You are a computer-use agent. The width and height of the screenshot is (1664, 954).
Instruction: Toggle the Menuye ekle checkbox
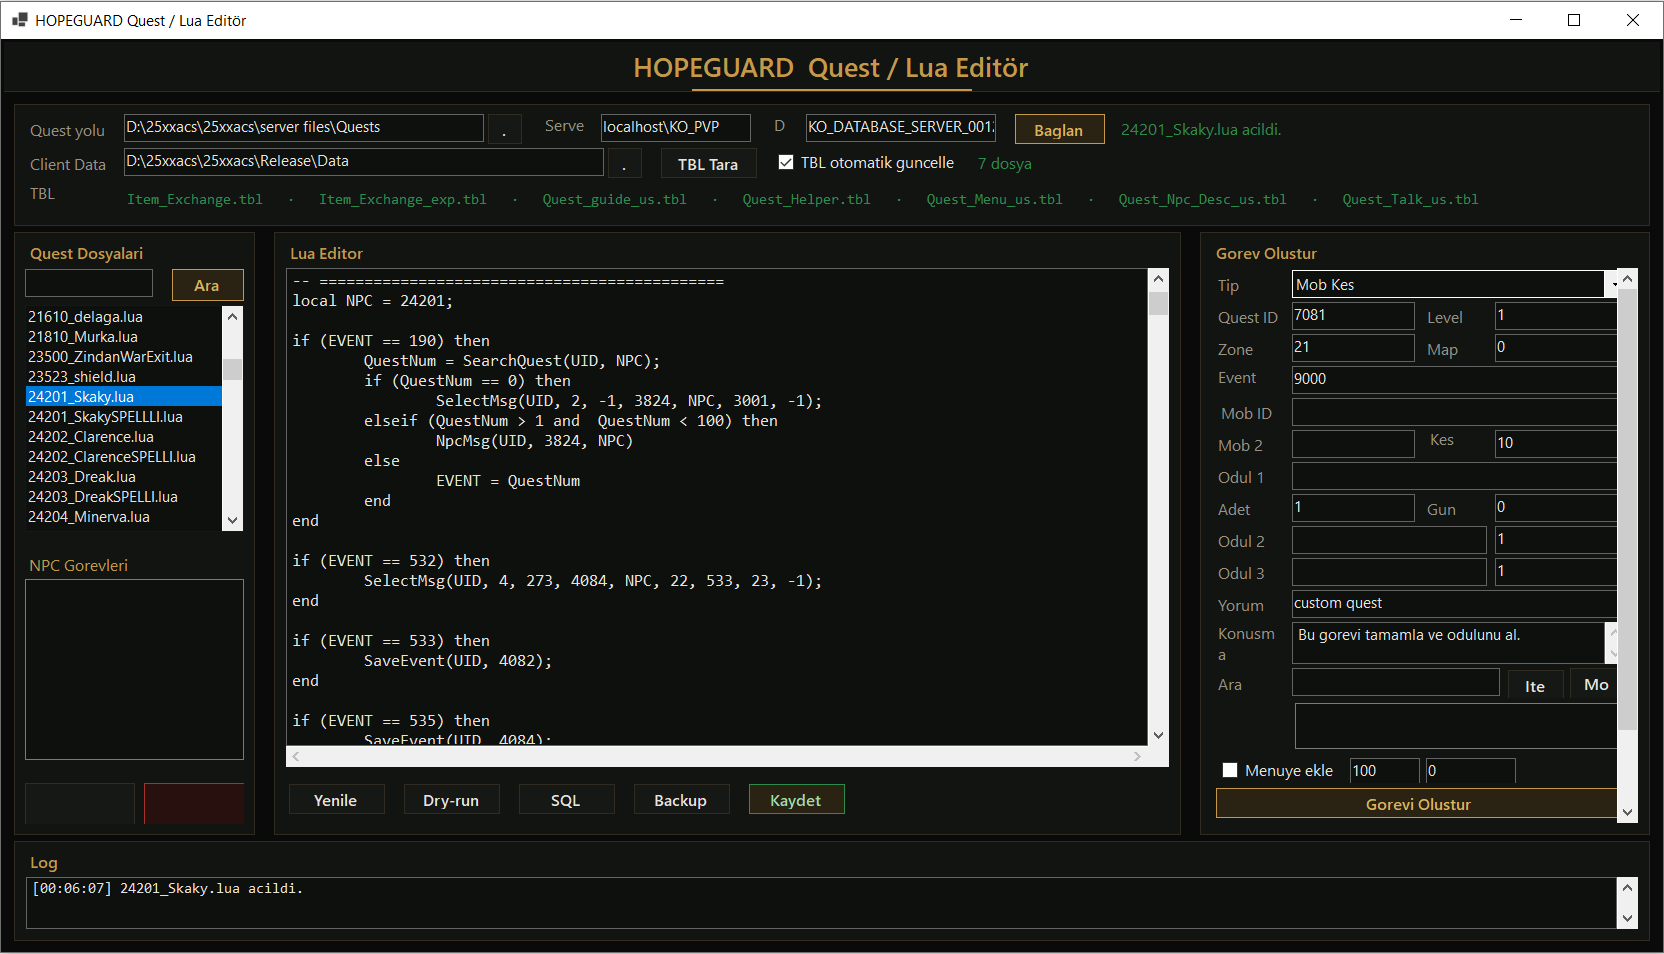pos(1230,770)
